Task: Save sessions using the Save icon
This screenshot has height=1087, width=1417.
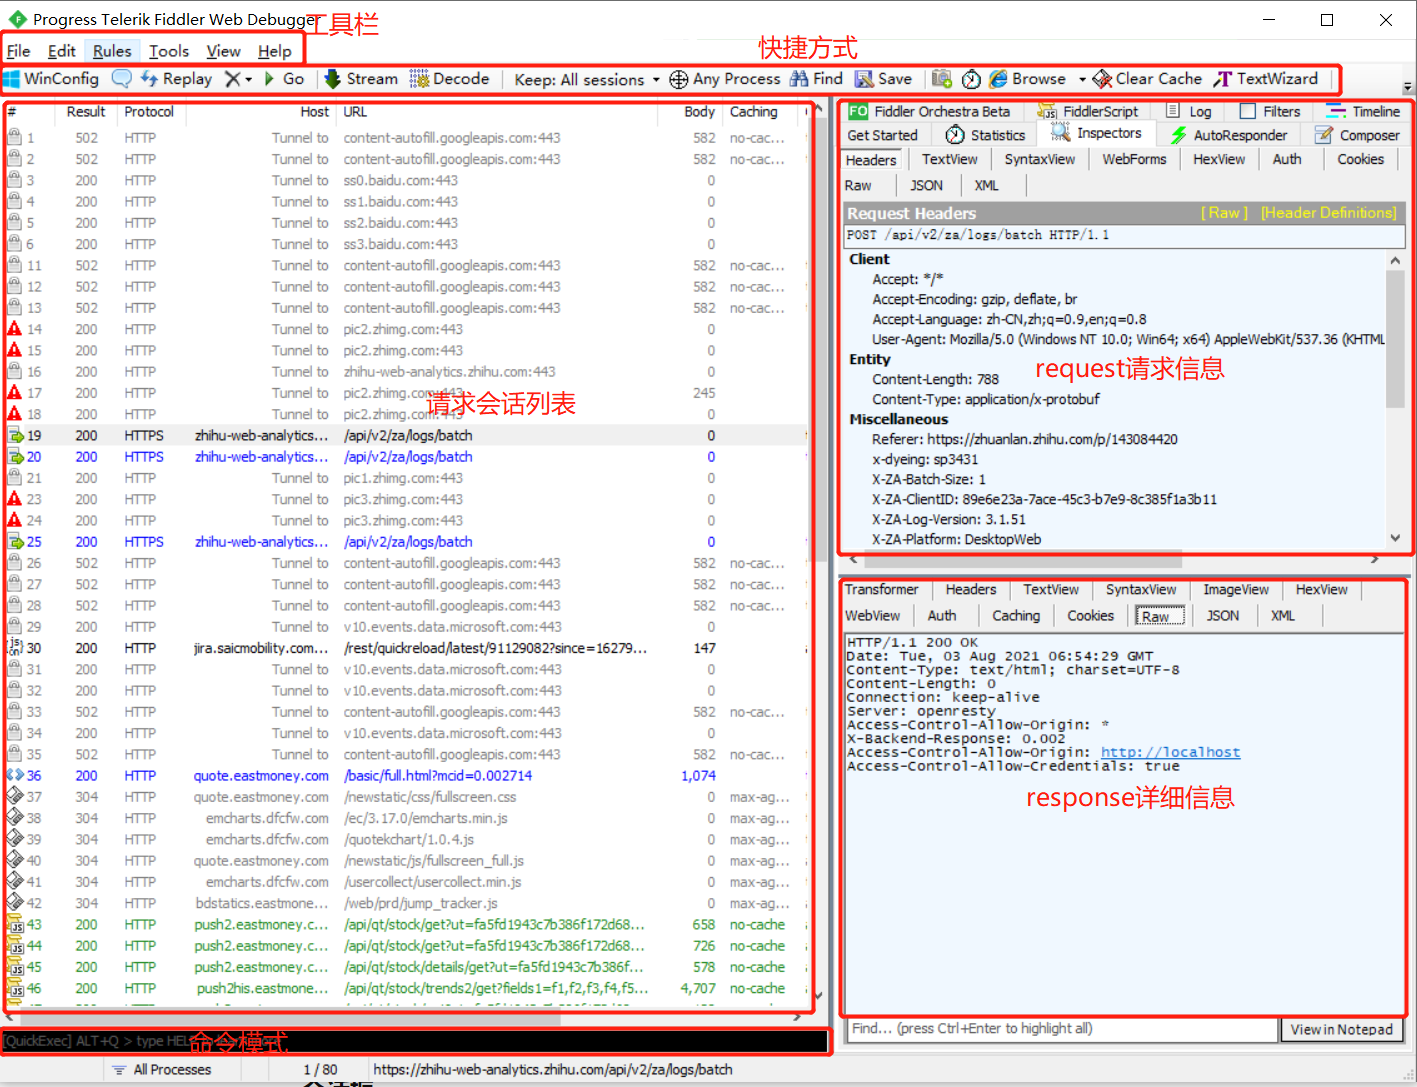Action: (883, 79)
